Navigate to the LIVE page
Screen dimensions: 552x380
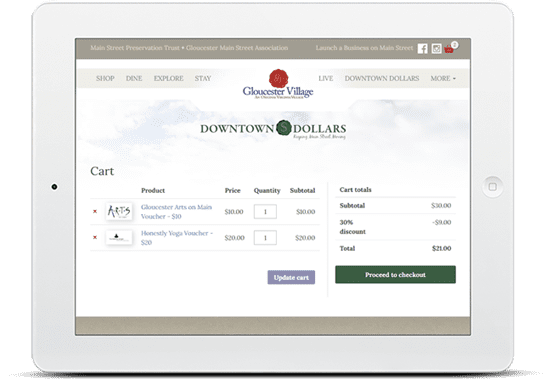click(x=326, y=78)
